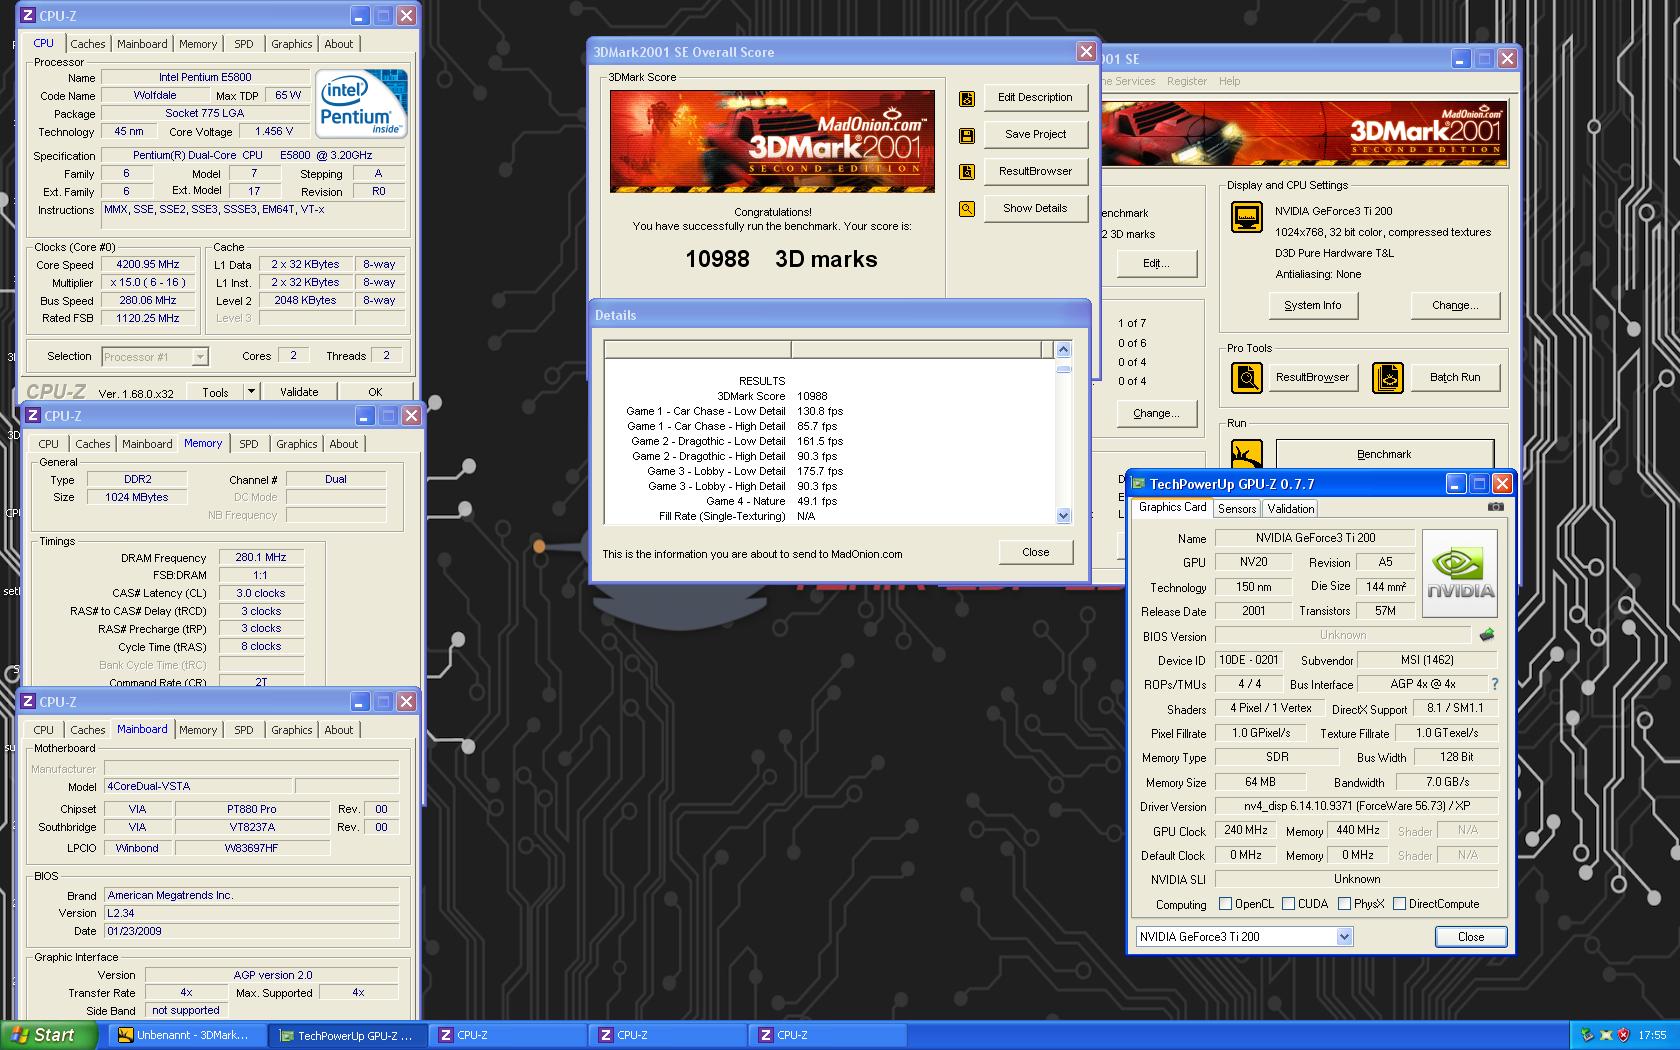
Task: Click the security shield tray icon
Action: [1623, 1036]
